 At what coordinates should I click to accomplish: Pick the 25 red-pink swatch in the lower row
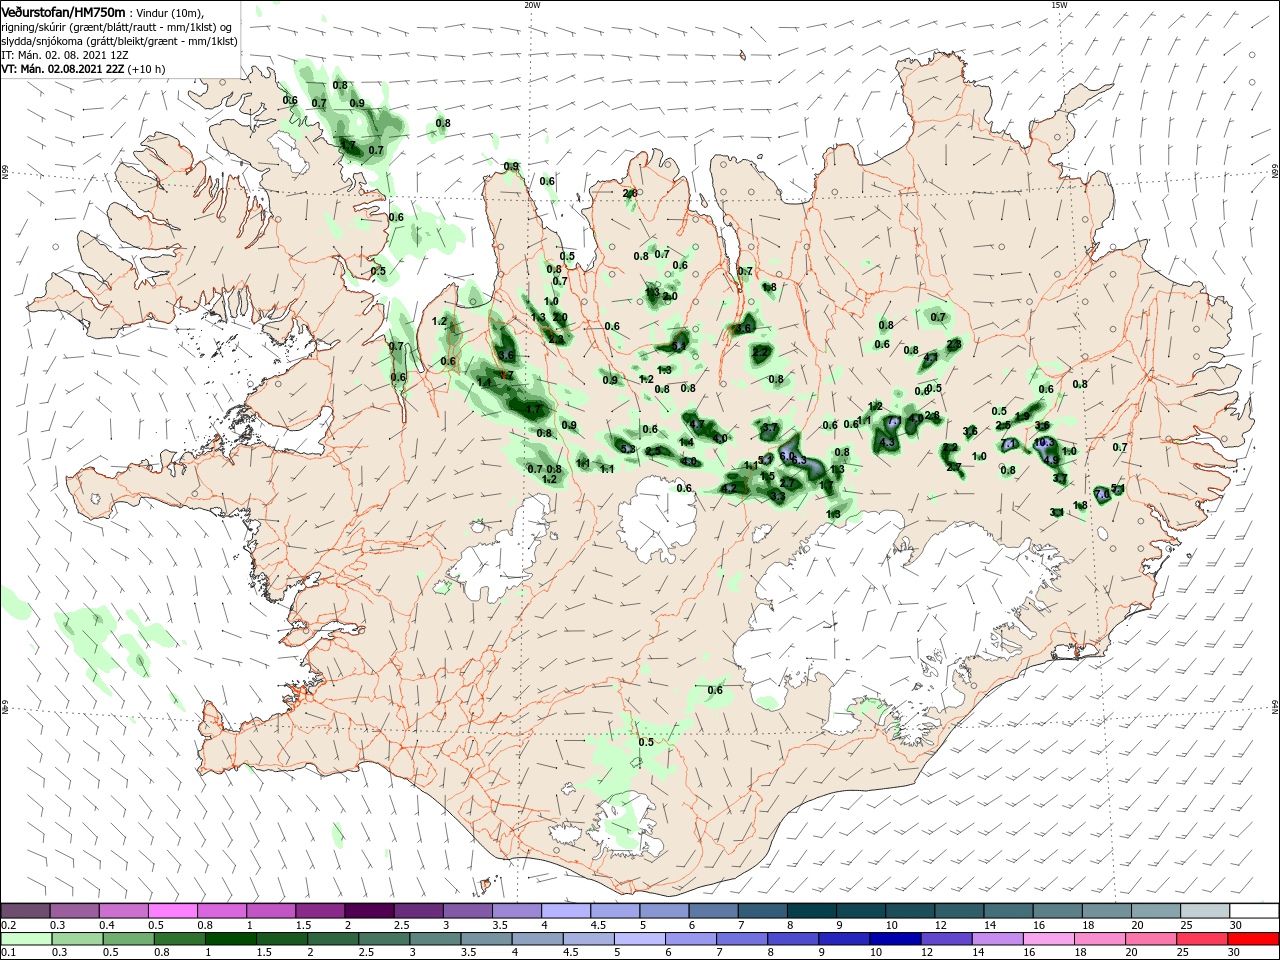(1202, 939)
